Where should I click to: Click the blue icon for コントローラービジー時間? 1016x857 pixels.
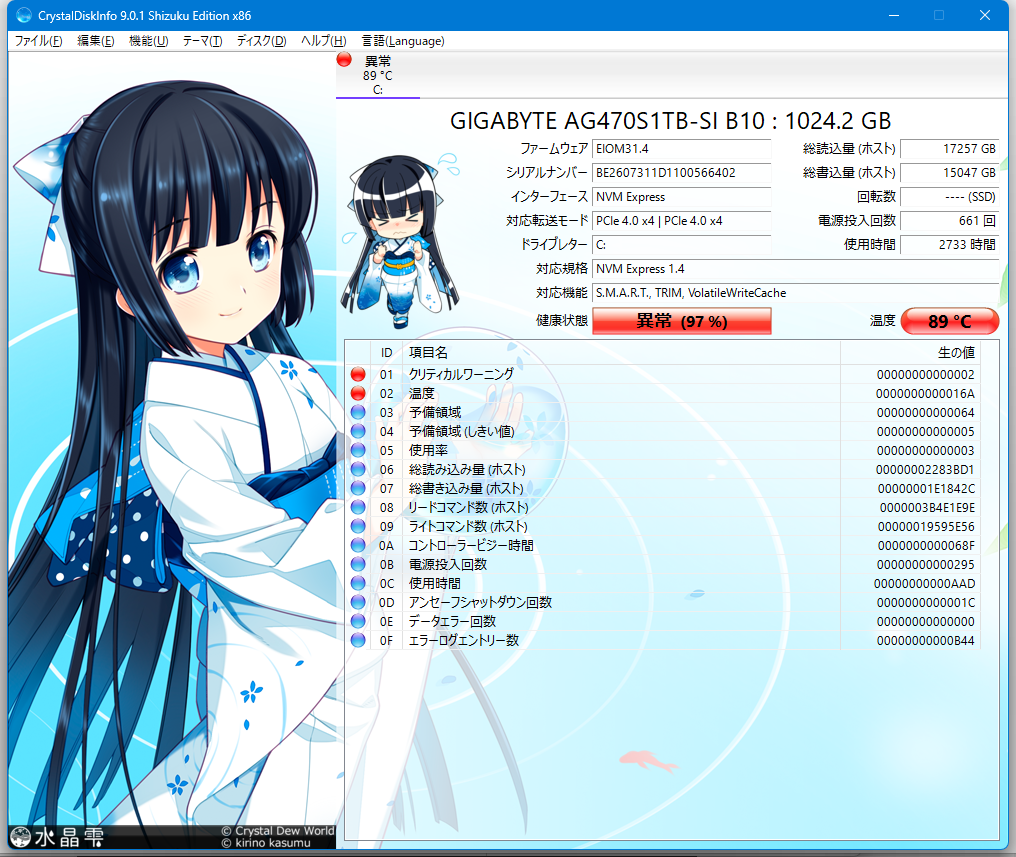(358, 545)
